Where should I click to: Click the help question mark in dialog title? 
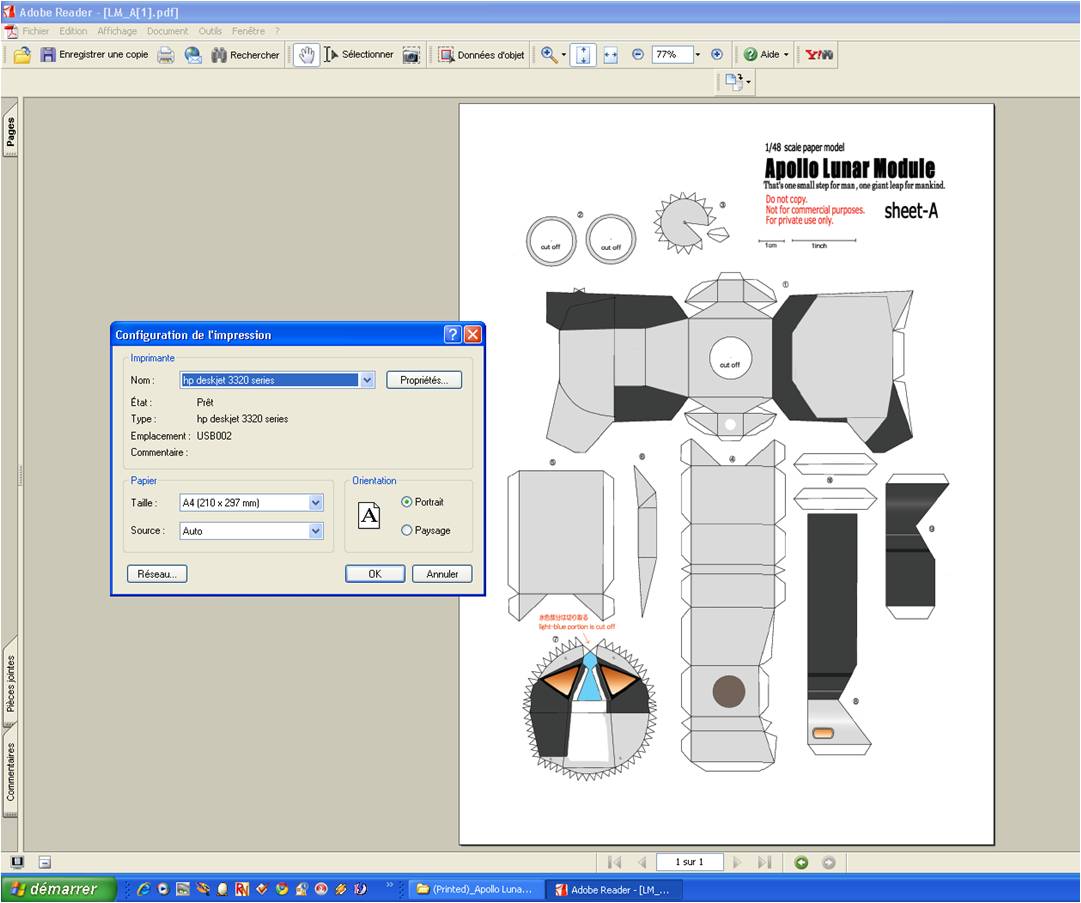(x=453, y=334)
